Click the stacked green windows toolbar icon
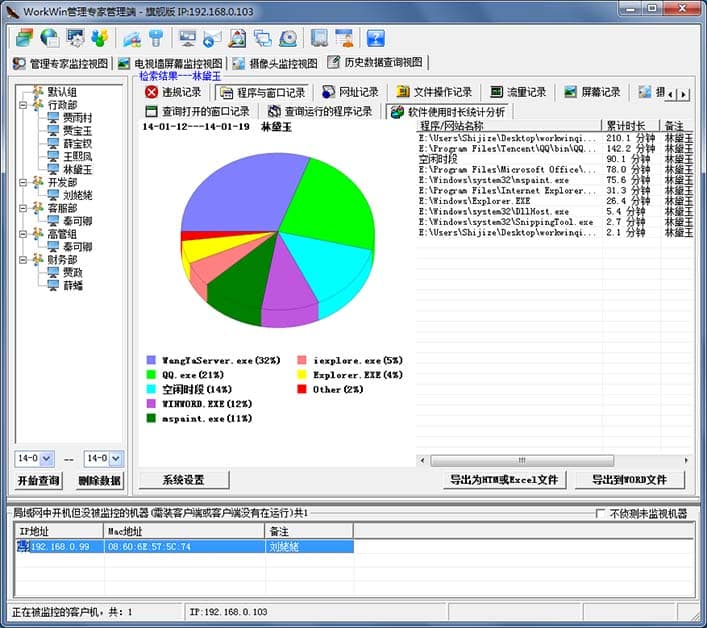Screen dimensions: 707x628 (x=24, y=38)
